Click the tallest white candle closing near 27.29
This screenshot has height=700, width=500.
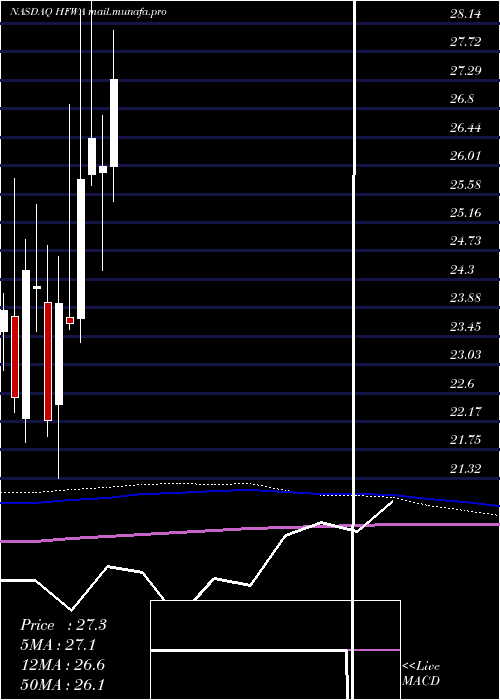pyautogui.click(x=114, y=123)
